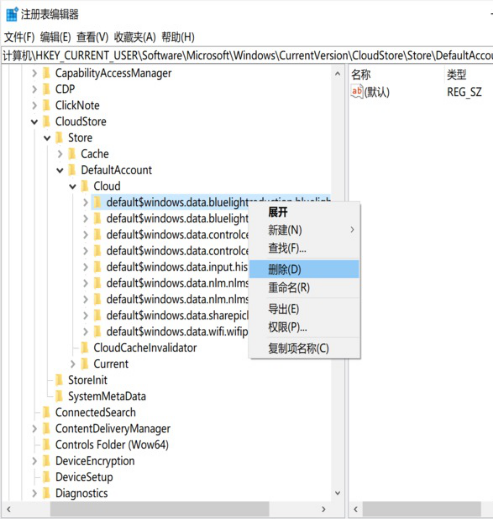The height and width of the screenshot is (519, 493).
Task: Expand the Diagnostics tree node
Action: coord(34,493)
